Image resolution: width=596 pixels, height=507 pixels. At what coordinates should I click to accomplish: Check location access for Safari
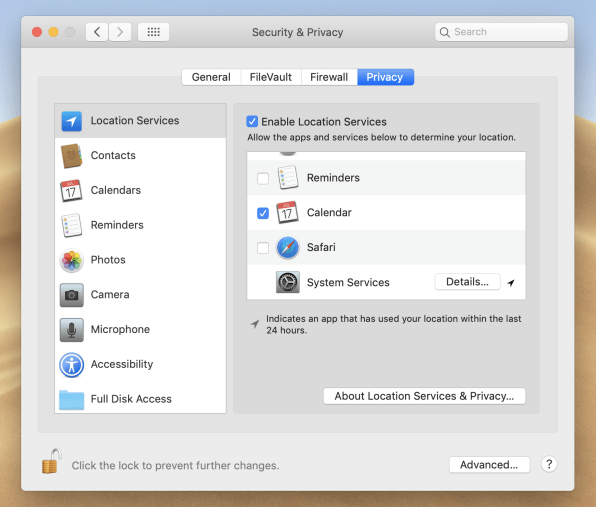pos(263,248)
